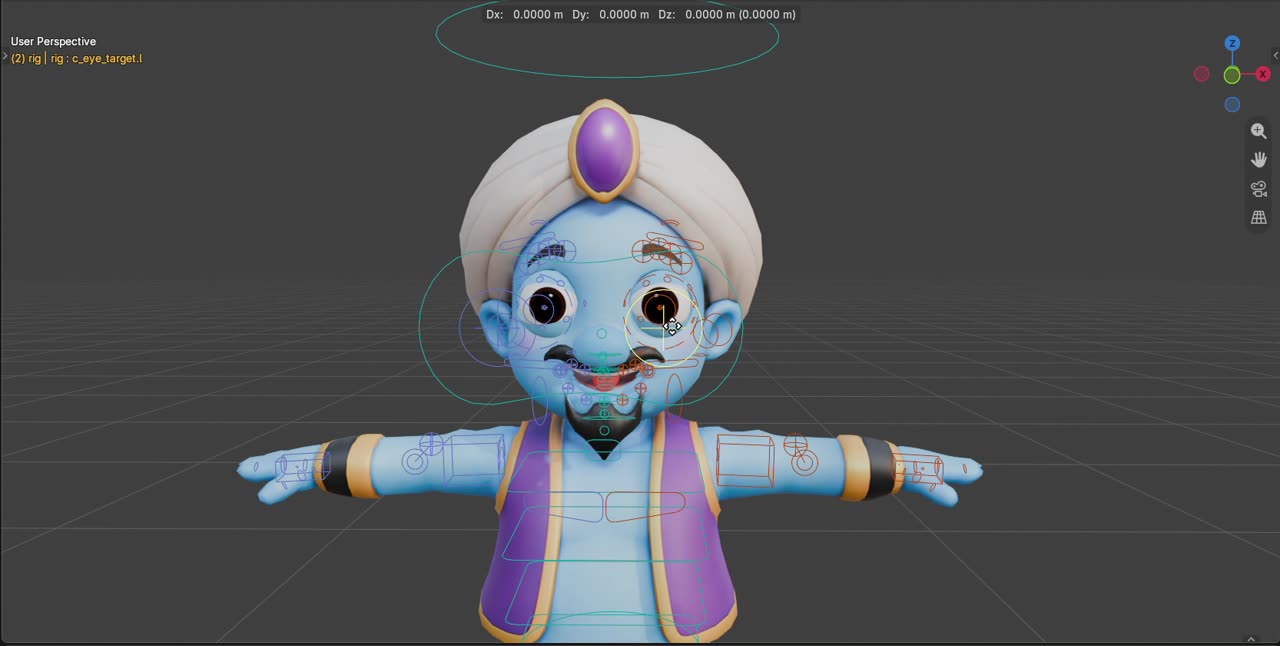
Task: Click the red X axis on navigation gizmo
Action: point(1263,74)
